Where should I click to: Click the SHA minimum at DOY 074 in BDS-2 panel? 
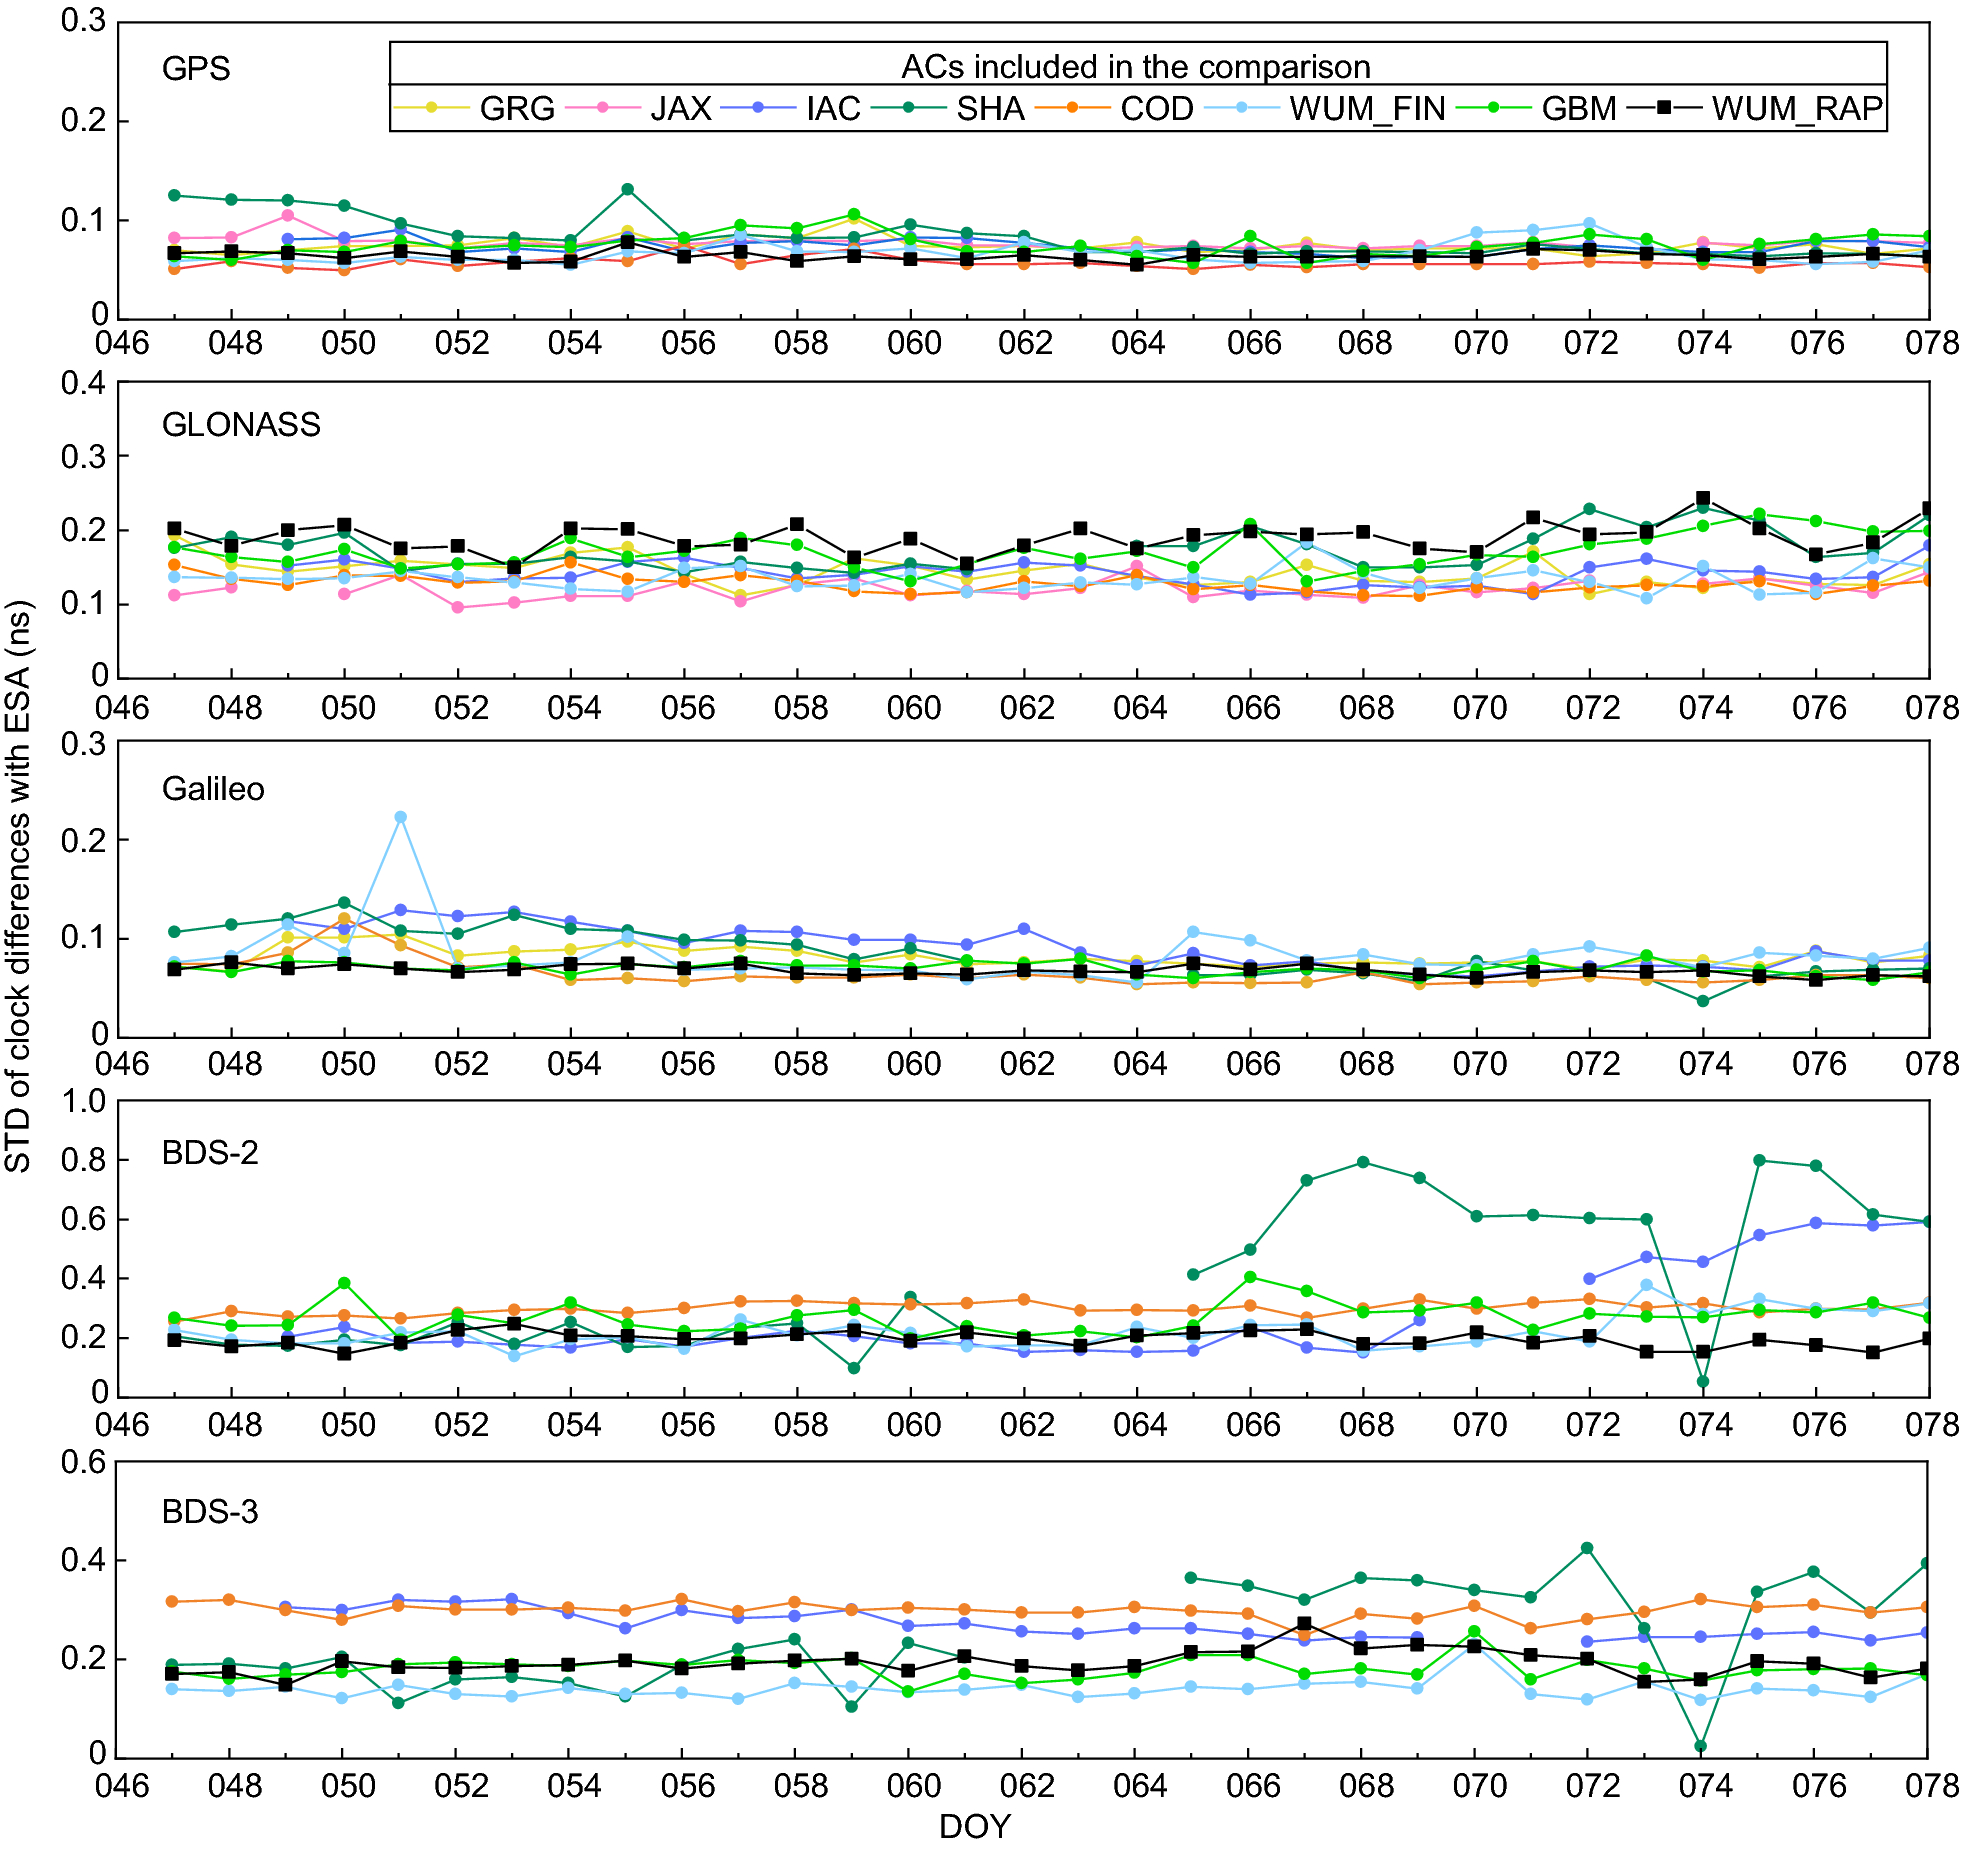click(1703, 1382)
